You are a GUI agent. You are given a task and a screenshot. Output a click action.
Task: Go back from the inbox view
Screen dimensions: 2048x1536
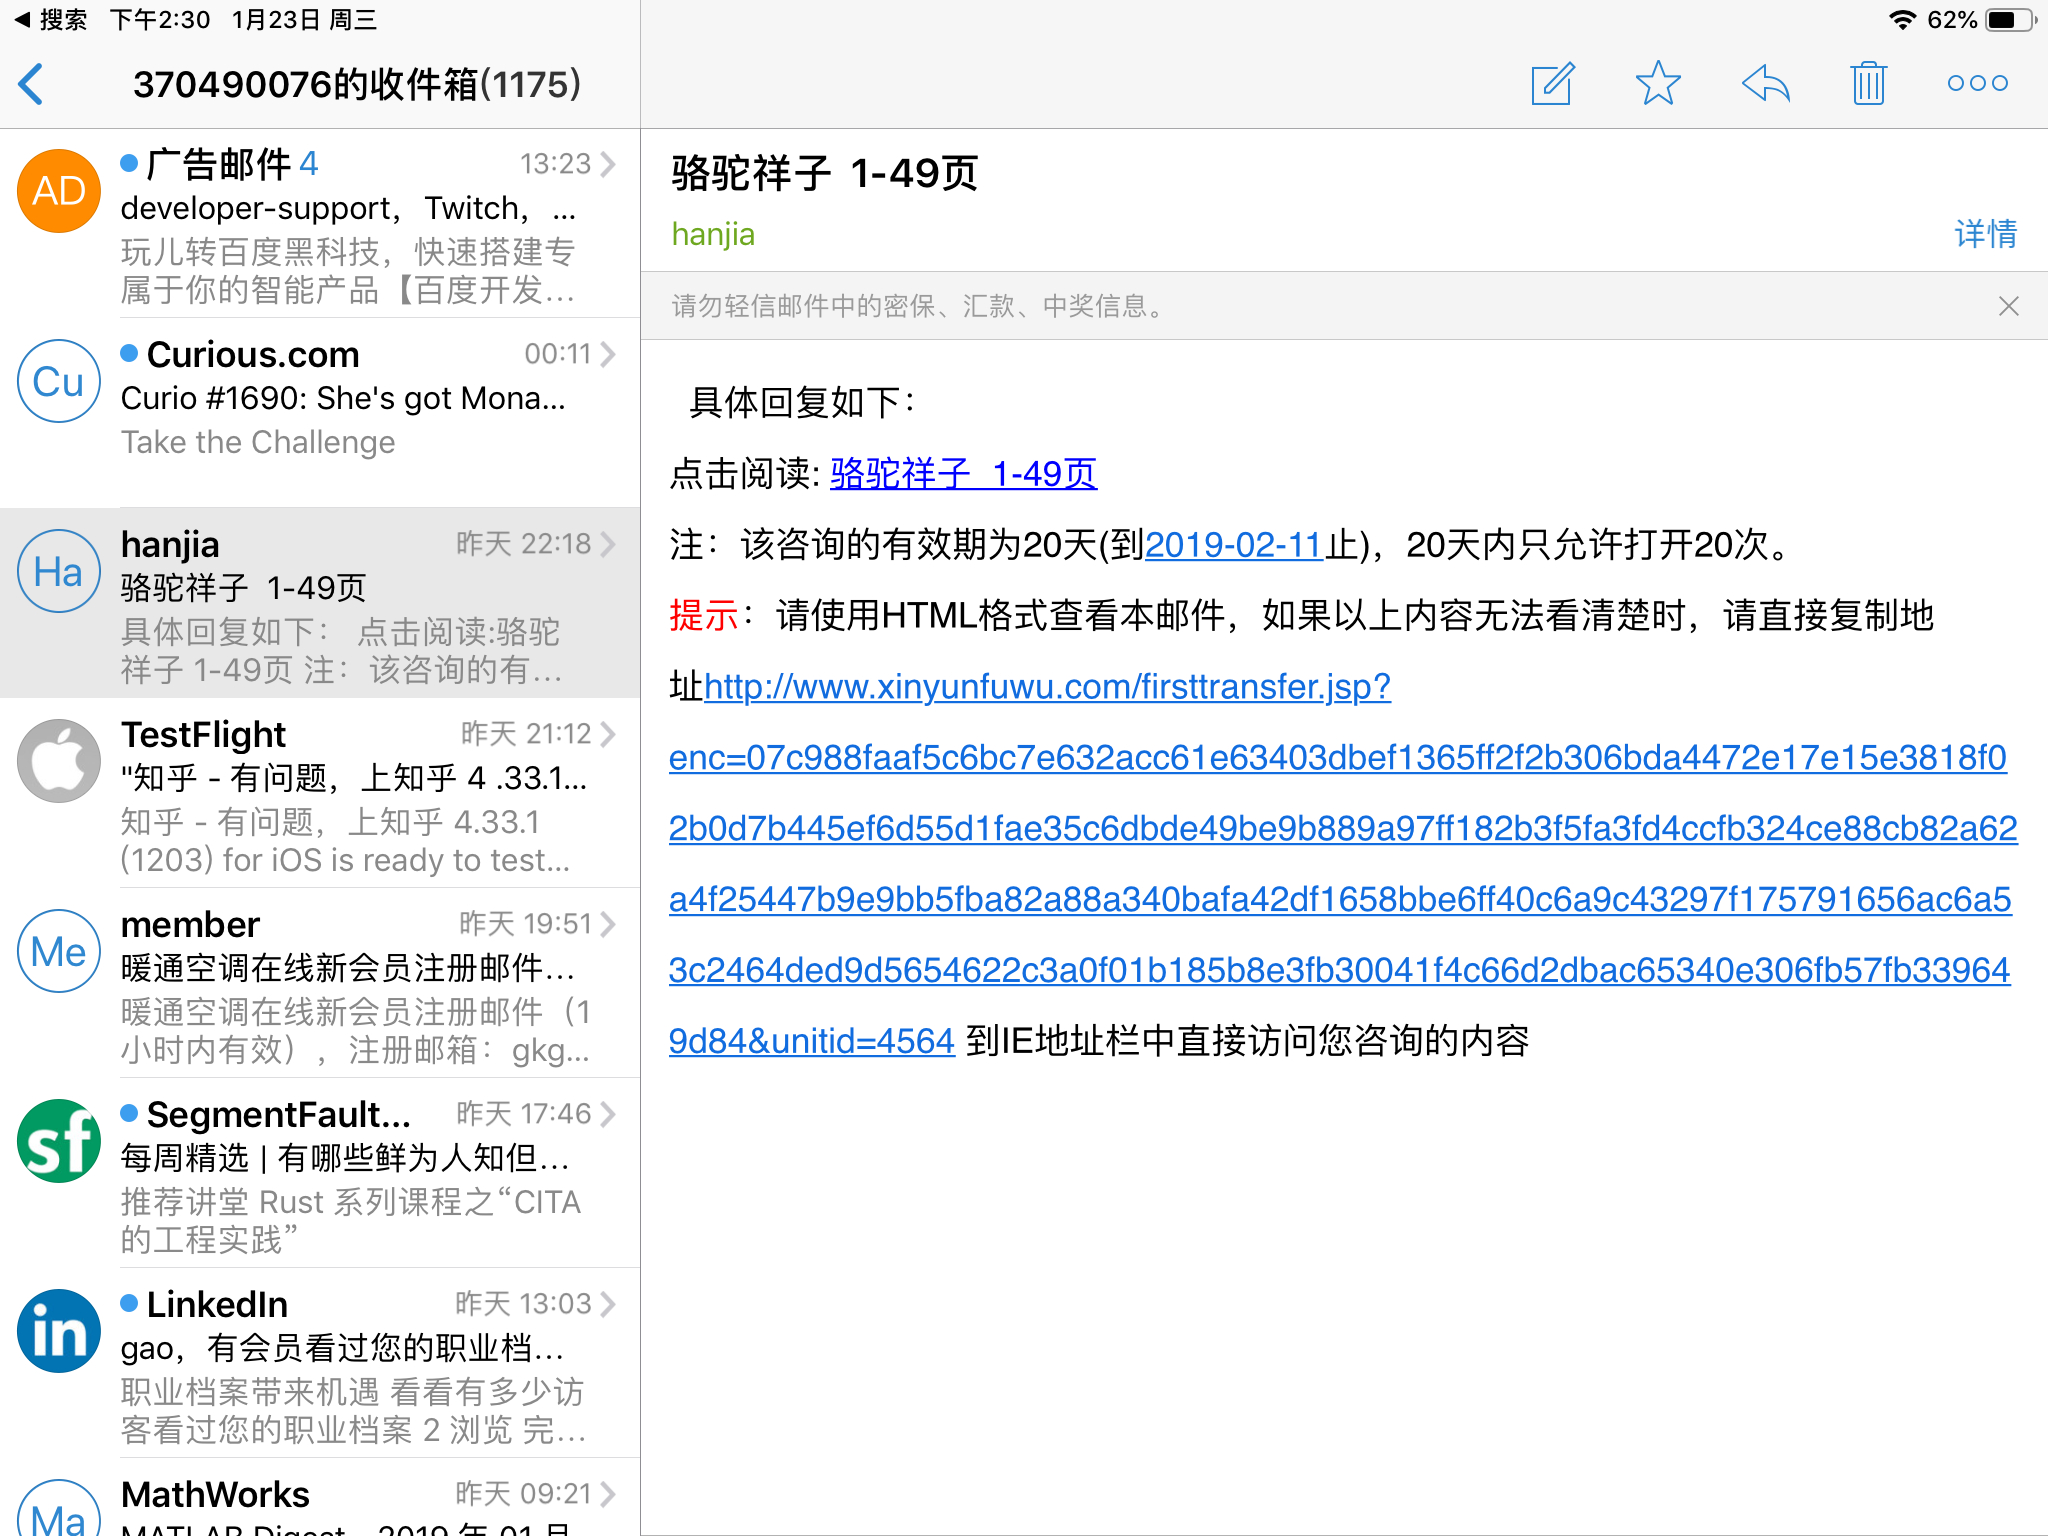[31, 84]
